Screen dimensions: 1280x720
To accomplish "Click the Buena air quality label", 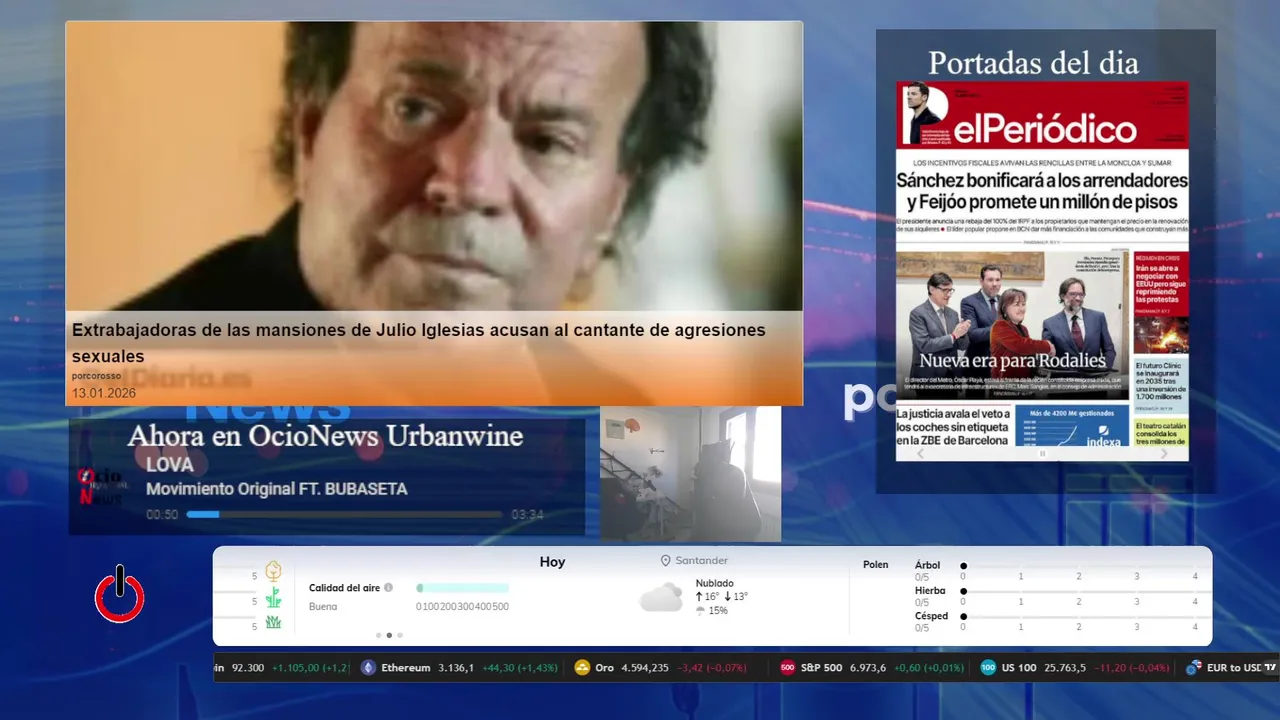I will 323,606.
